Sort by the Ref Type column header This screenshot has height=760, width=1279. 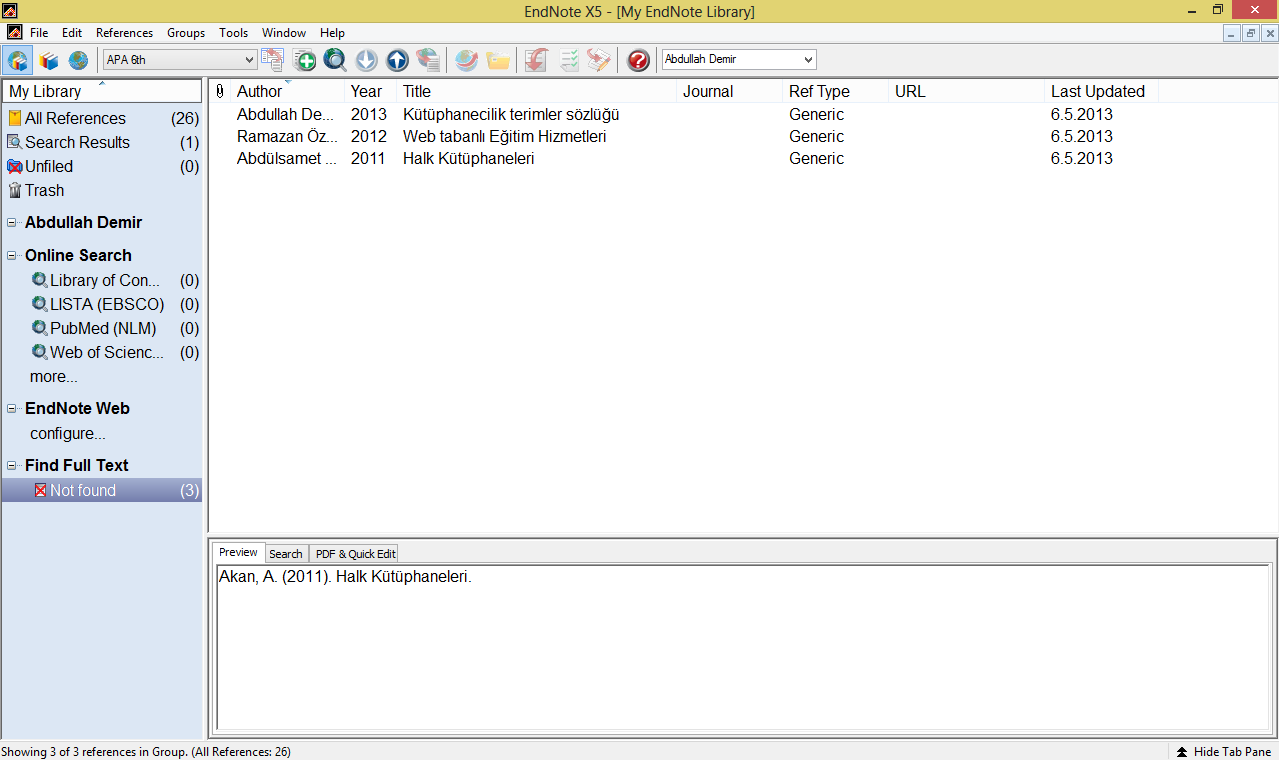pos(836,91)
